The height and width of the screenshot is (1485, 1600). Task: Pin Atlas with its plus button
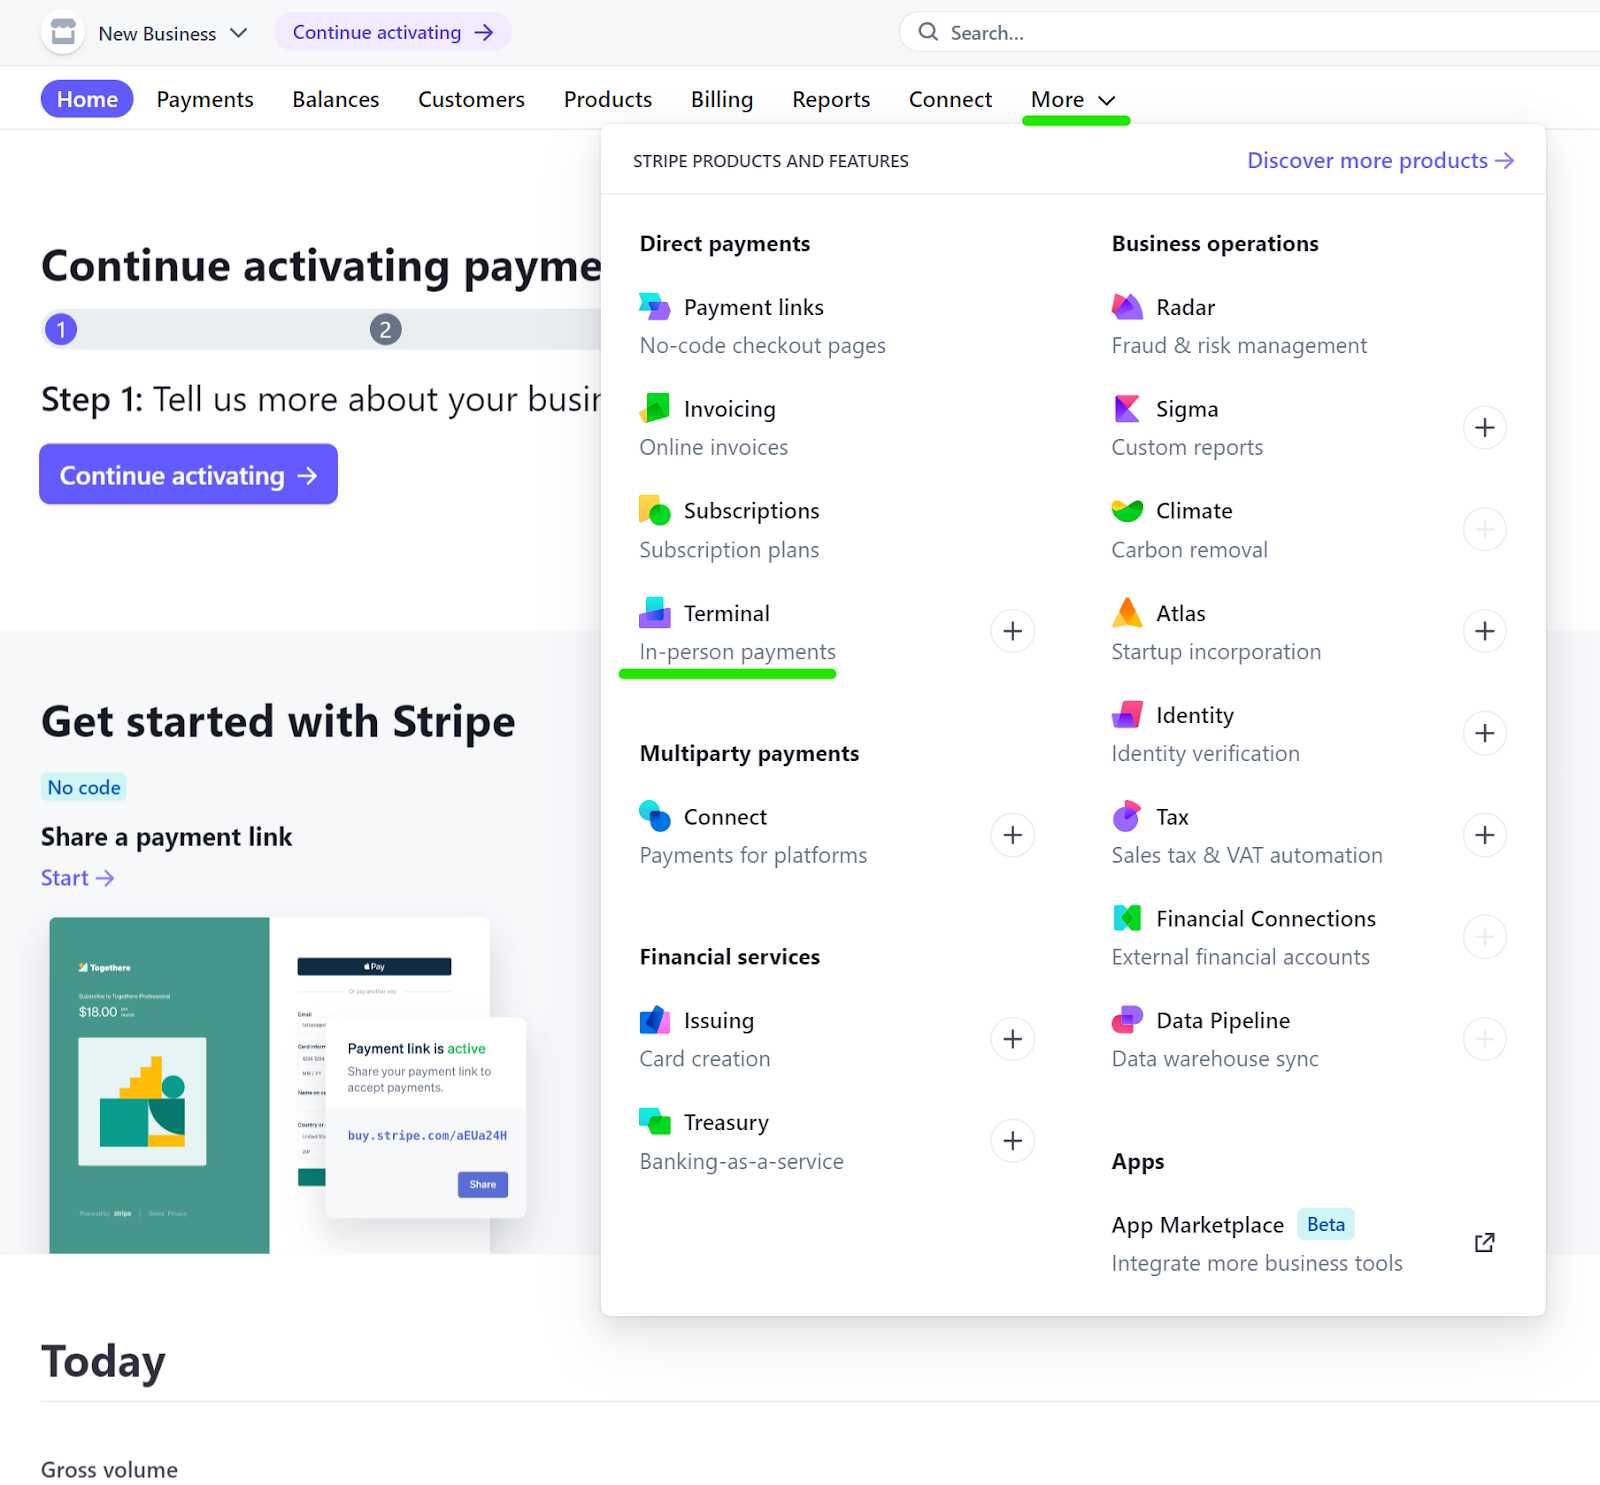click(x=1485, y=631)
